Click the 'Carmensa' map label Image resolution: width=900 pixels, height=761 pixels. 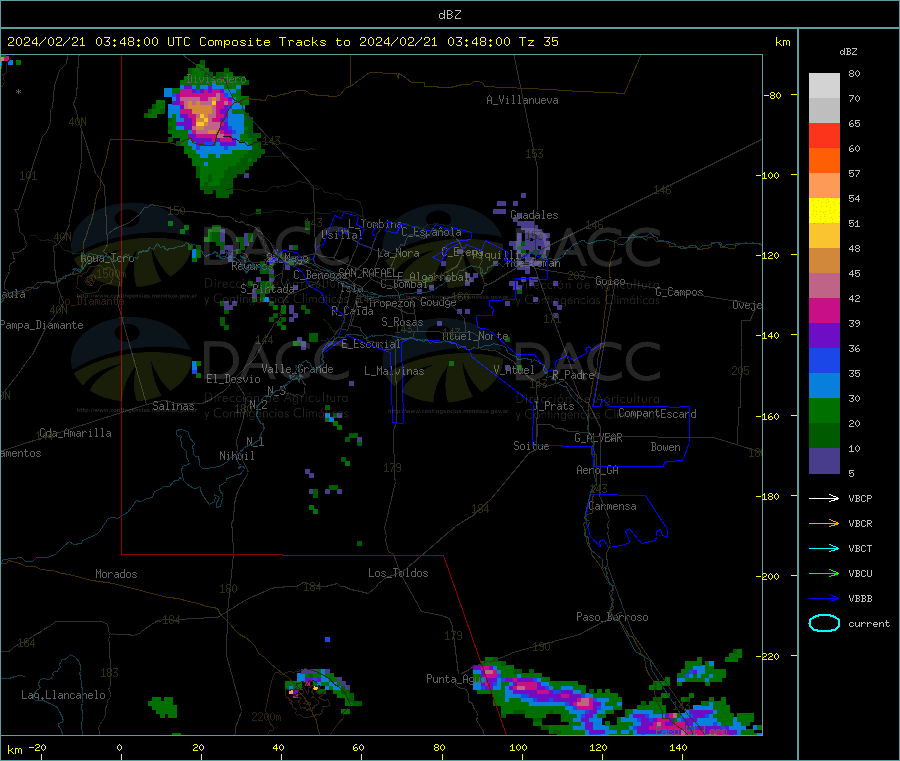612,506
